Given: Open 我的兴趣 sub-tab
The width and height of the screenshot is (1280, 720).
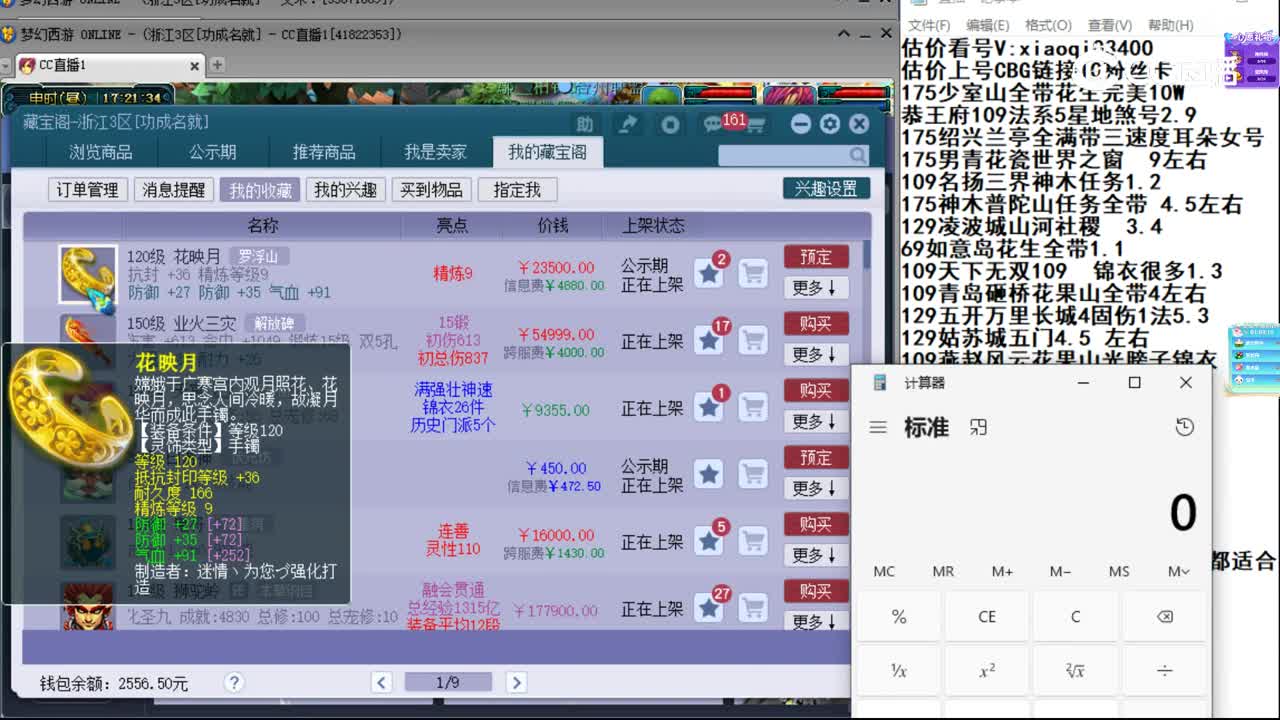Looking at the screenshot, I should (x=345, y=190).
